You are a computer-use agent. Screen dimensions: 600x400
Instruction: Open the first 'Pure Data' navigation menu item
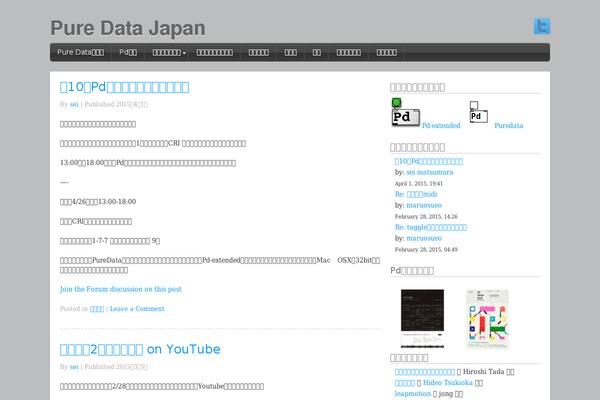[80, 52]
